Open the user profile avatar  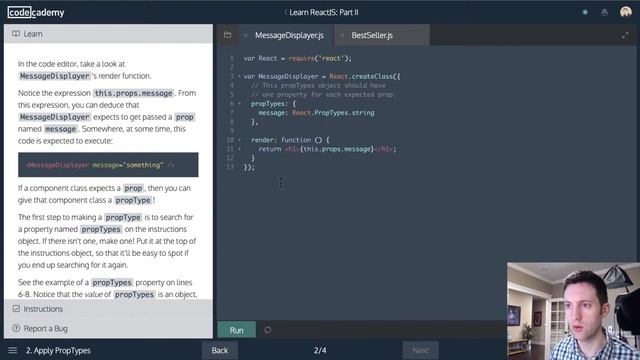(x=625, y=12)
